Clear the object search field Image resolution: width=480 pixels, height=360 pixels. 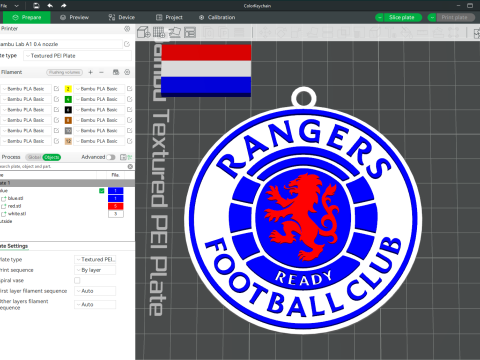[x=130, y=166]
